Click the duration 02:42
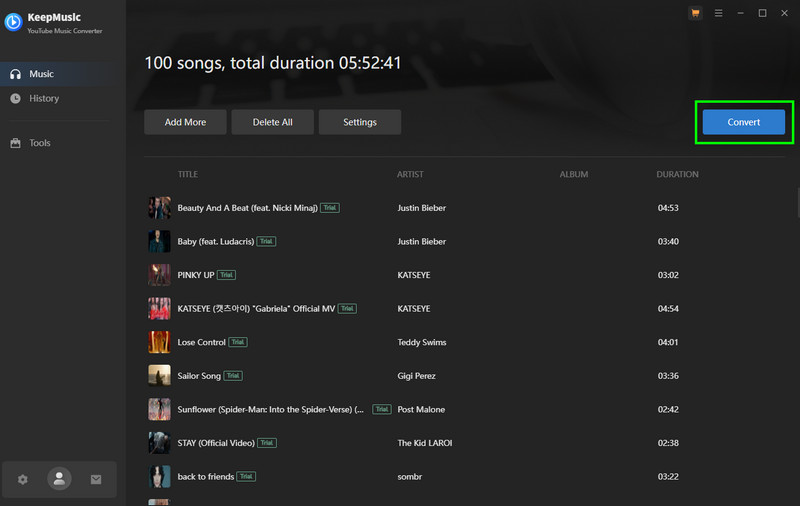Image resolution: width=800 pixels, height=506 pixels. pyautogui.click(x=668, y=410)
